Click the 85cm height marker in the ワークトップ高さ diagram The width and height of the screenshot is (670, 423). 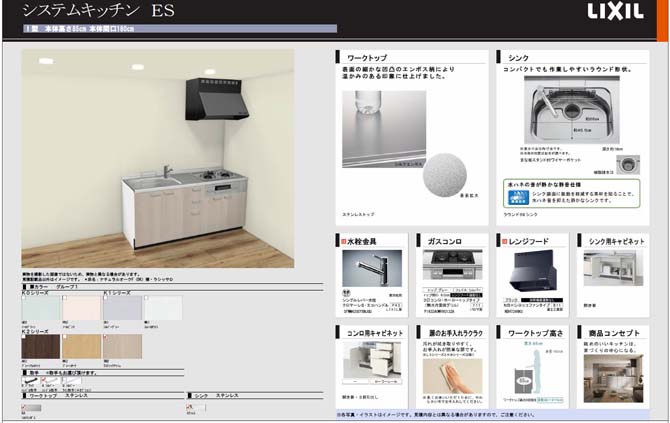click(x=523, y=380)
